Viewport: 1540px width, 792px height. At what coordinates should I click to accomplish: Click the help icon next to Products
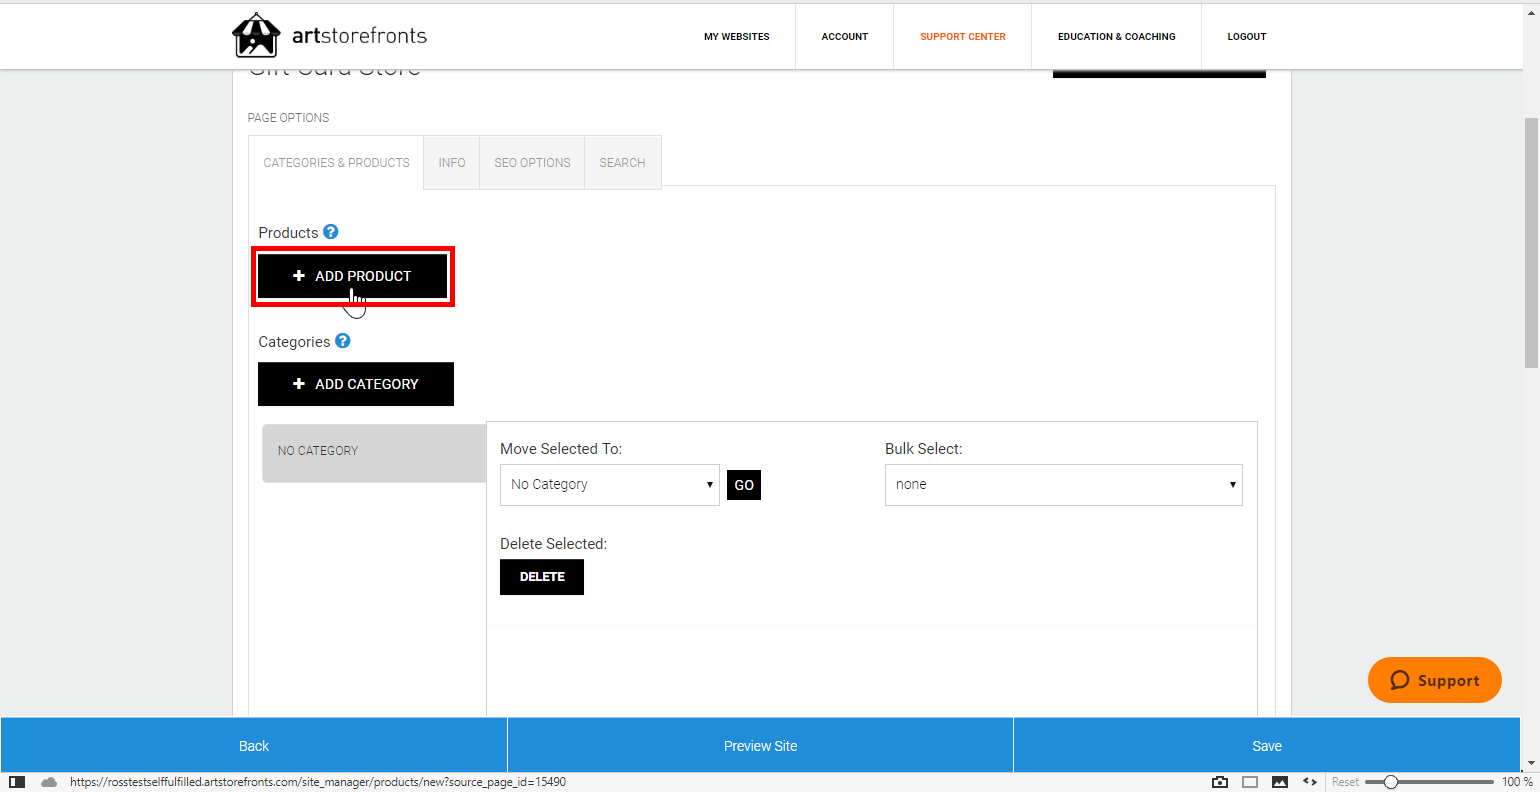click(x=331, y=232)
